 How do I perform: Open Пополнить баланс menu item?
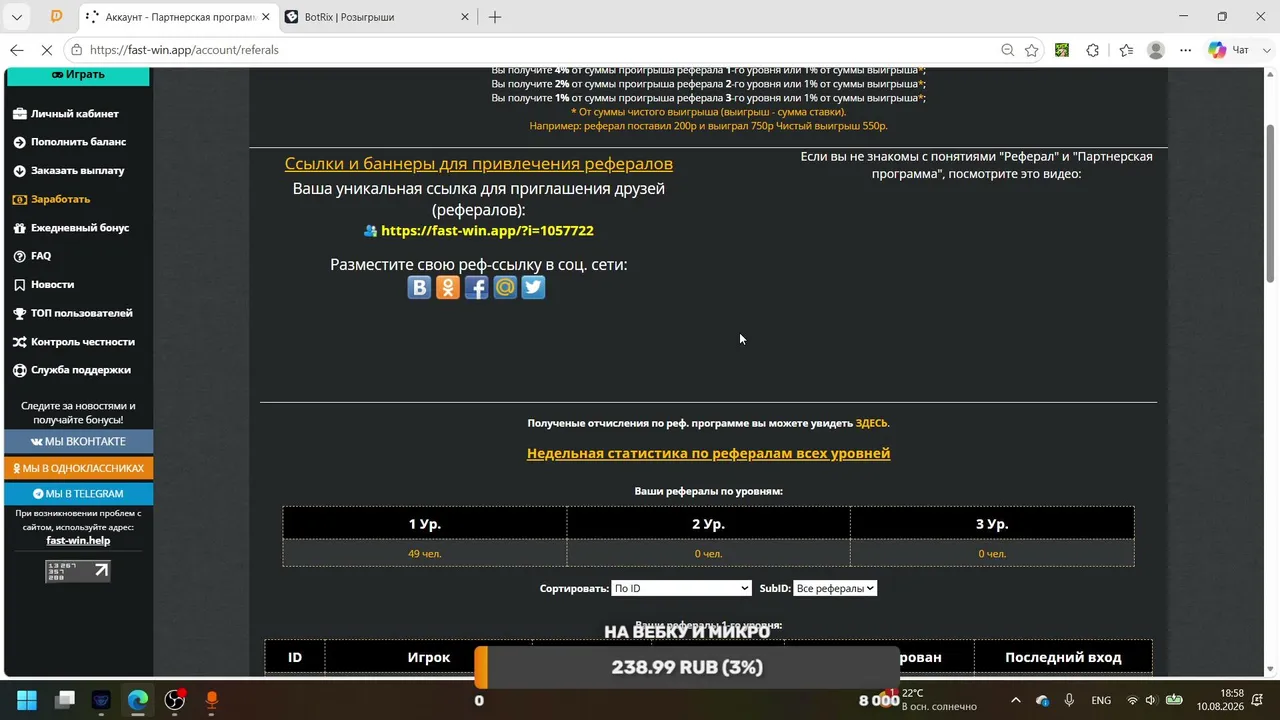coord(70,142)
